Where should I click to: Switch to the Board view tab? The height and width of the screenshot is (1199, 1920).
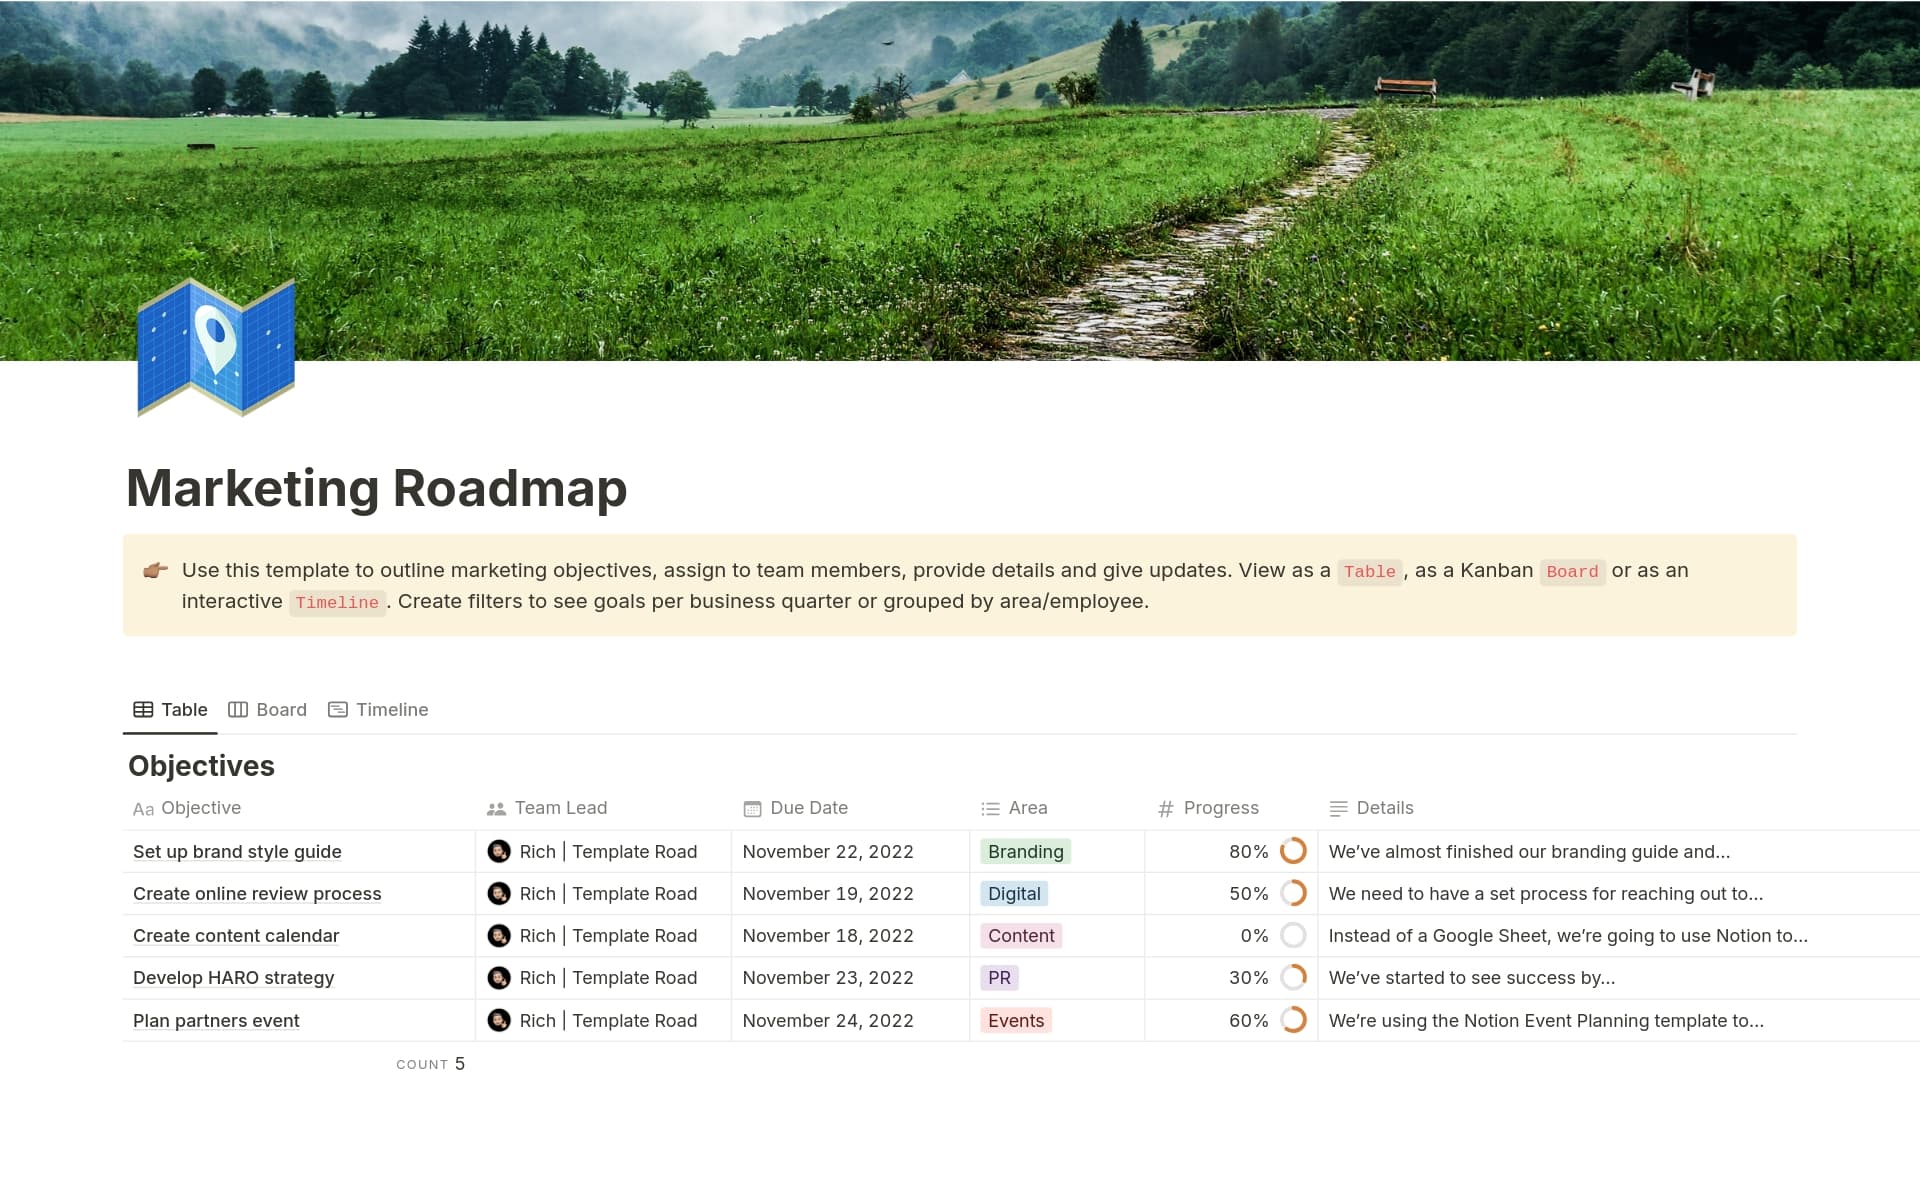coord(268,710)
